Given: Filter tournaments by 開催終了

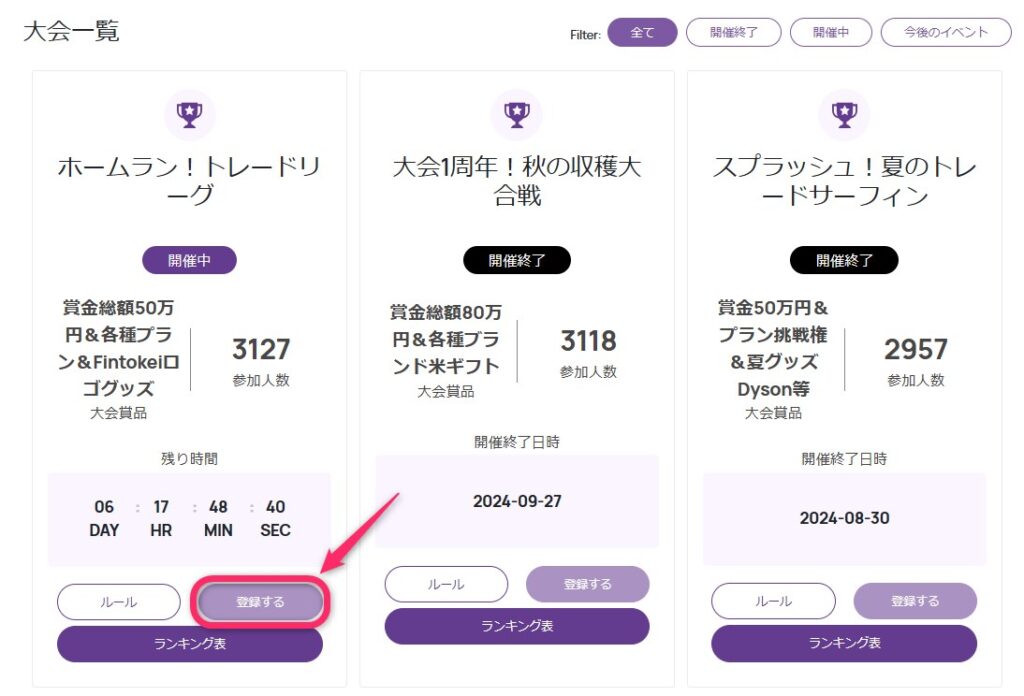Looking at the screenshot, I should (x=733, y=33).
